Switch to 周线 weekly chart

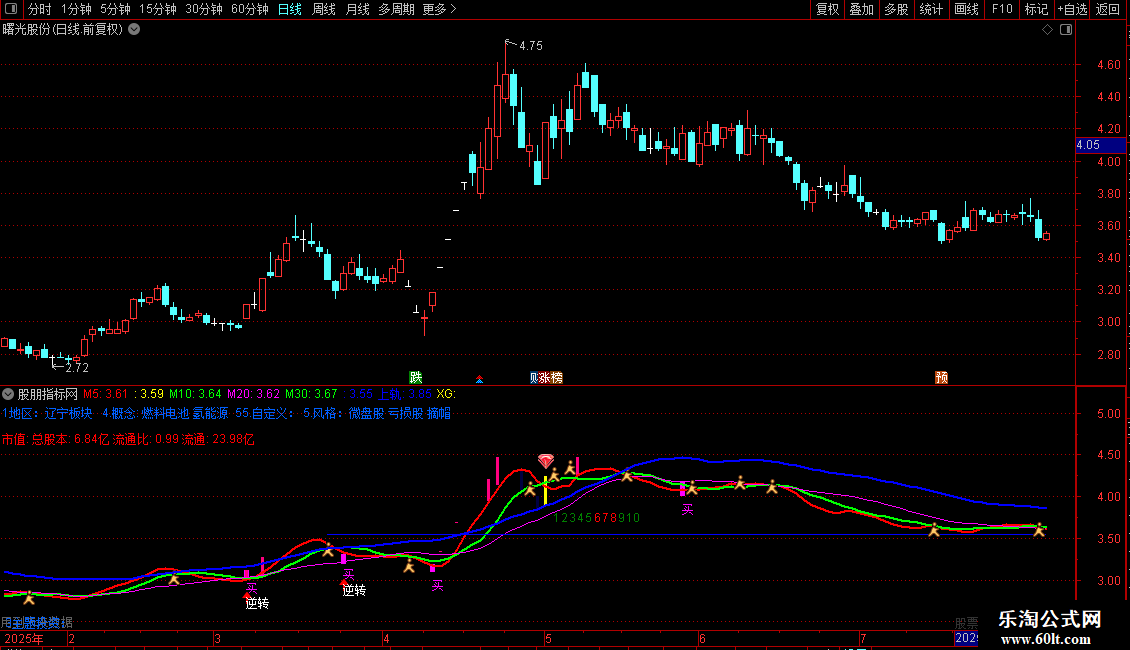coord(324,9)
